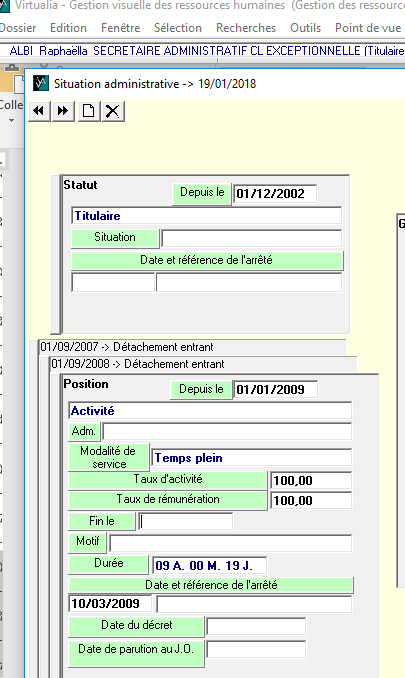The width and height of the screenshot is (405, 678).
Task: Open the Sélection menu
Action: pos(178,28)
